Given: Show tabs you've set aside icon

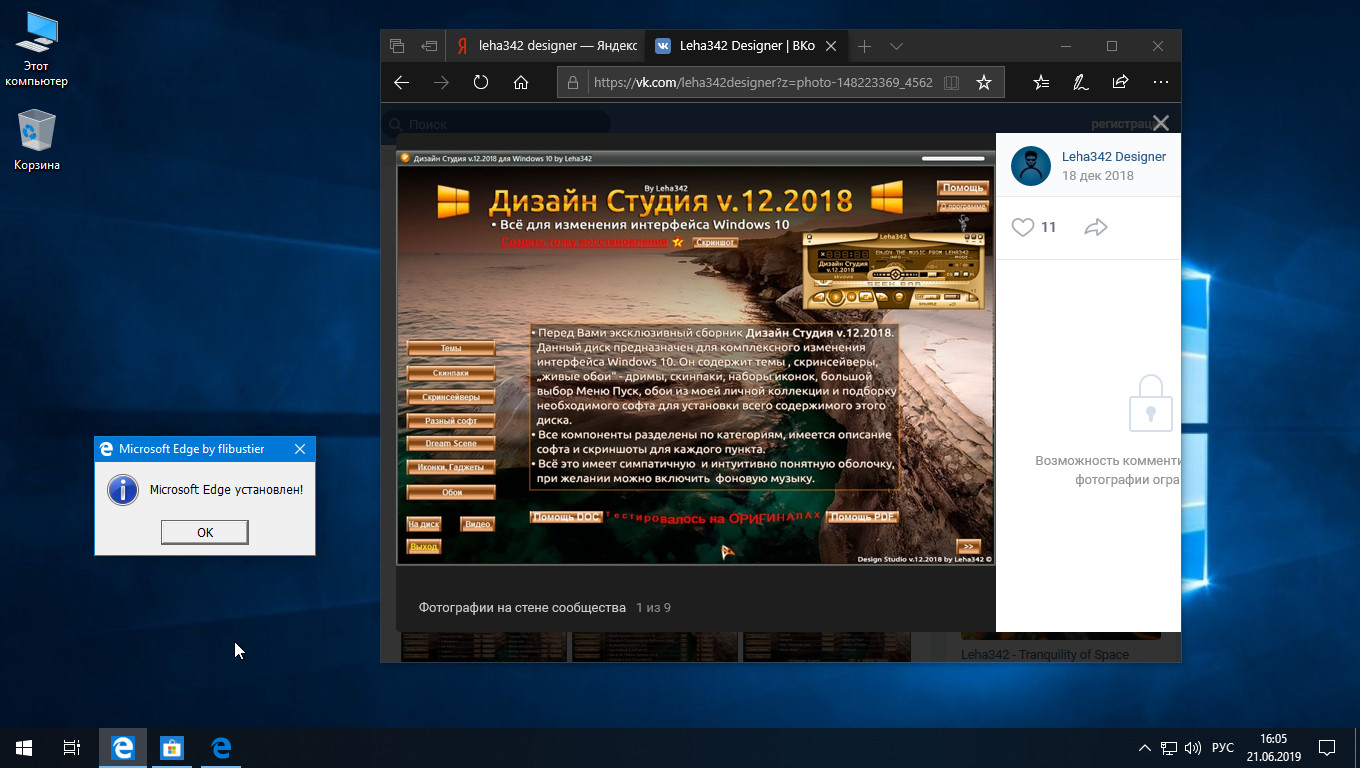Looking at the screenshot, I should tap(397, 46).
